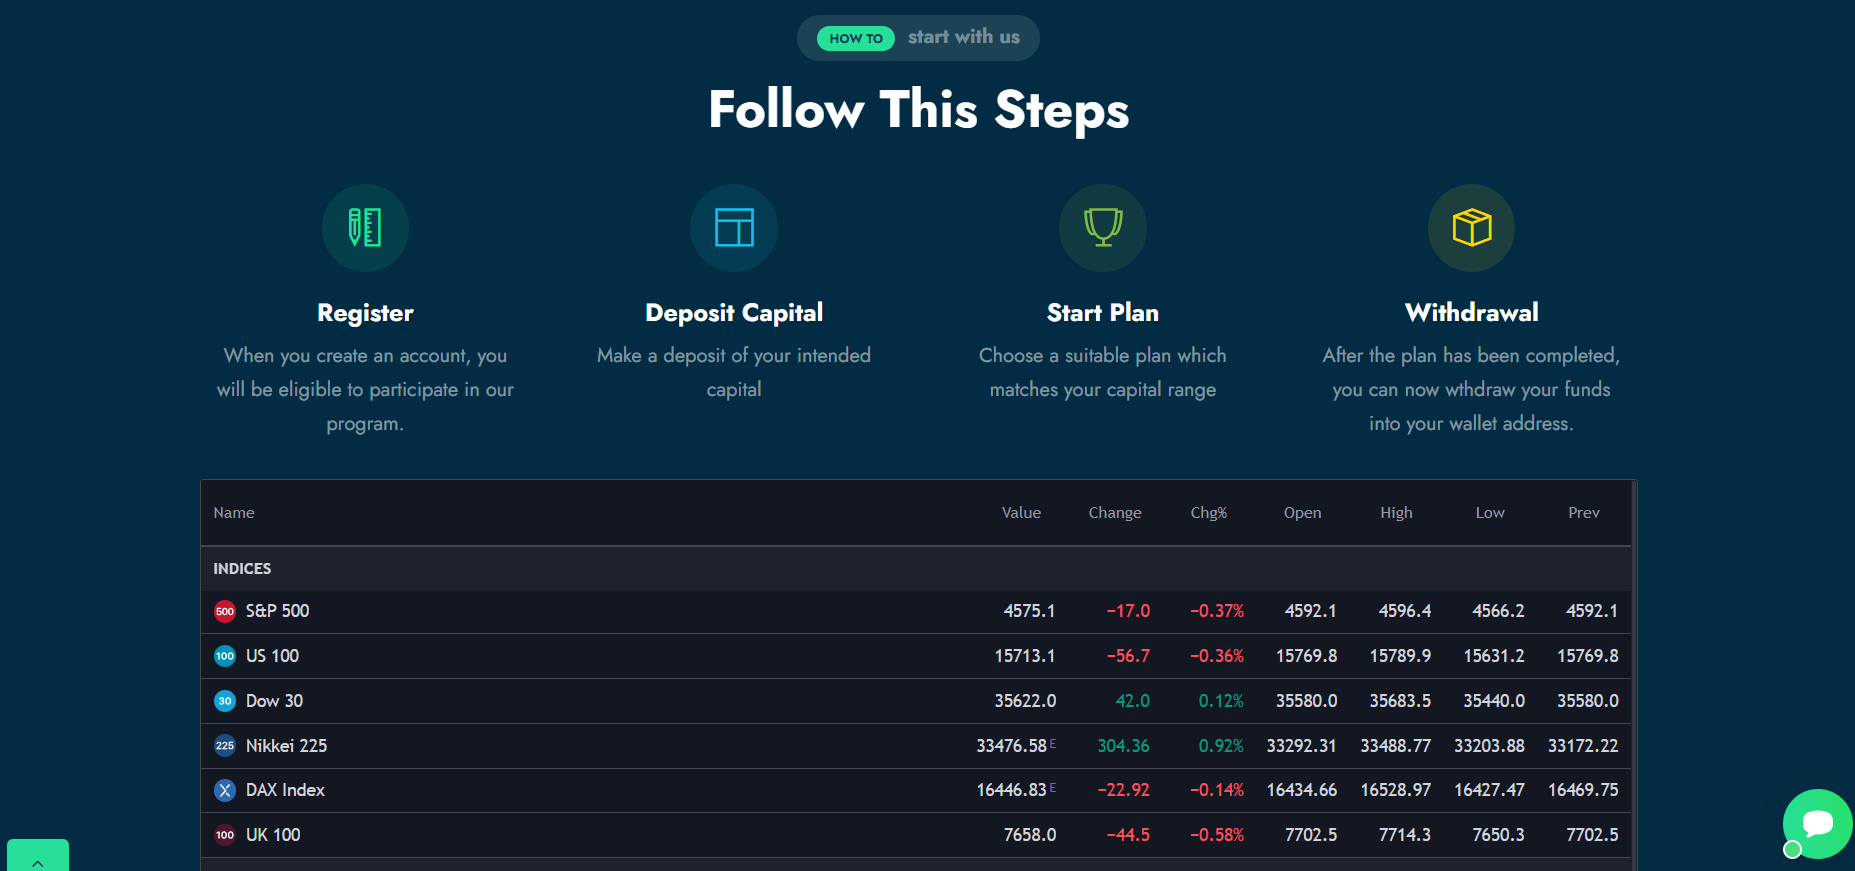Click Nikkei 225 percent 0.92%

pyautogui.click(x=1221, y=746)
